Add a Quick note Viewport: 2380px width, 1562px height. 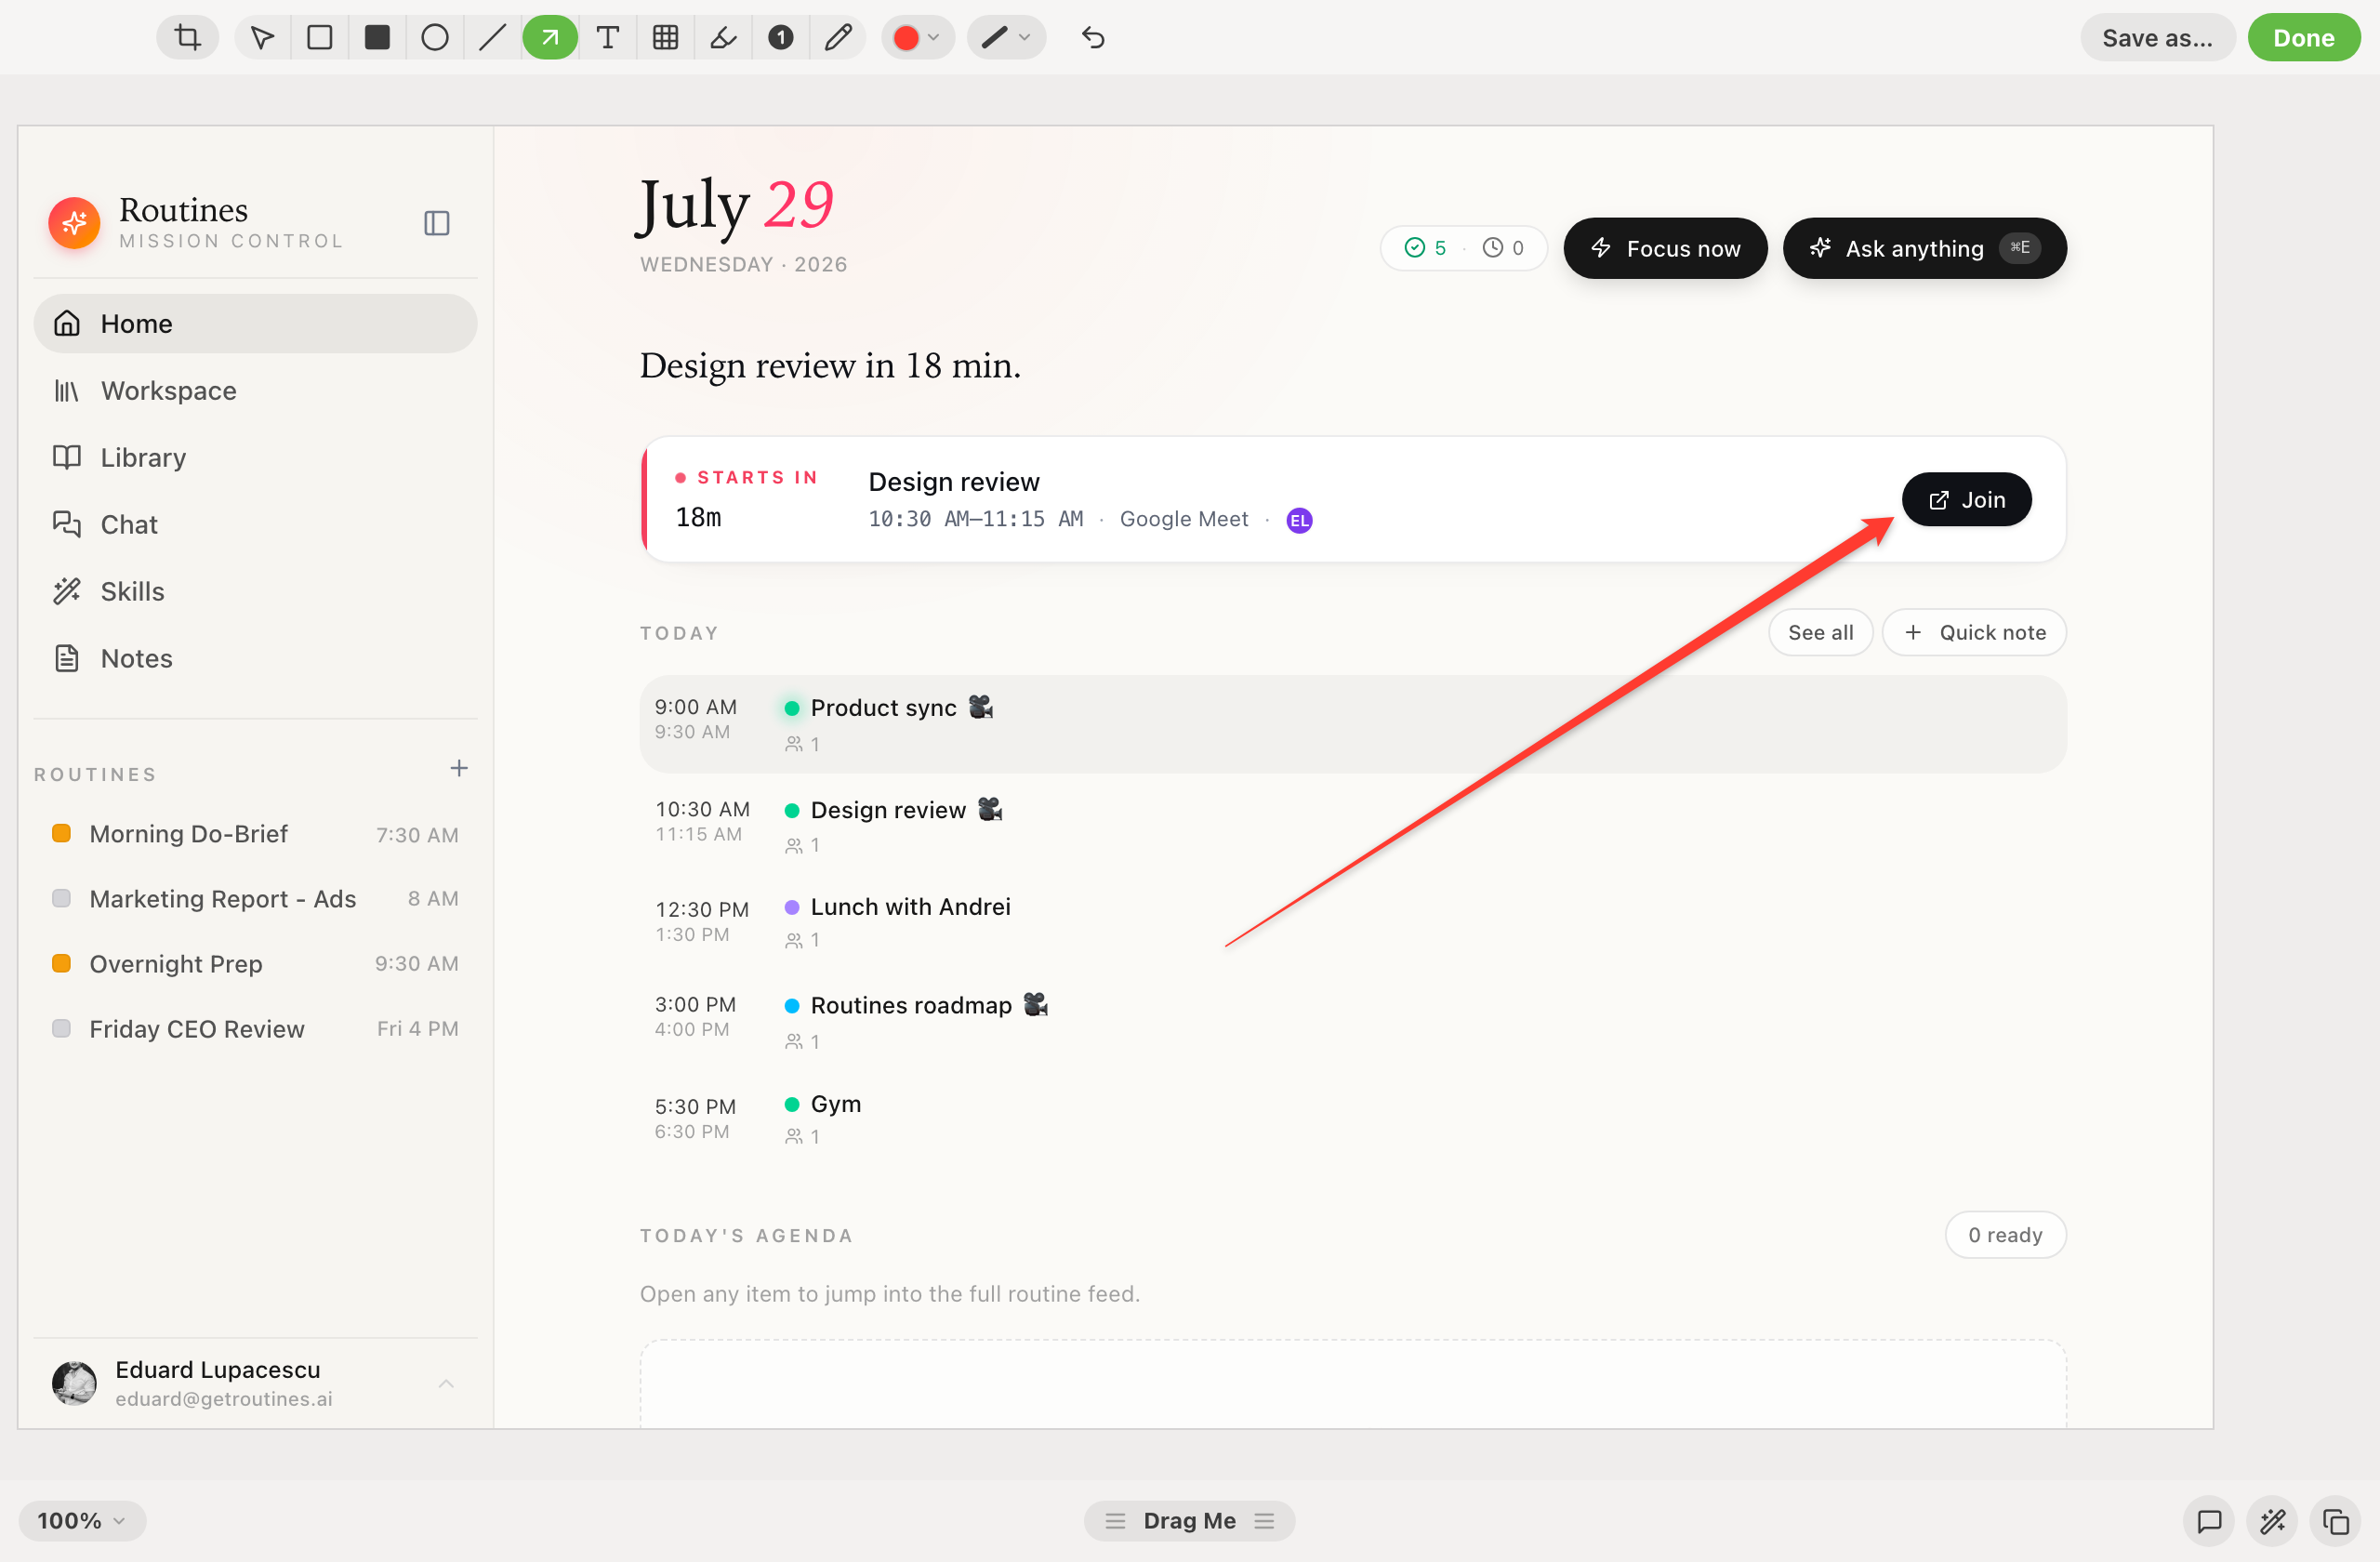click(x=1974, y=633)
